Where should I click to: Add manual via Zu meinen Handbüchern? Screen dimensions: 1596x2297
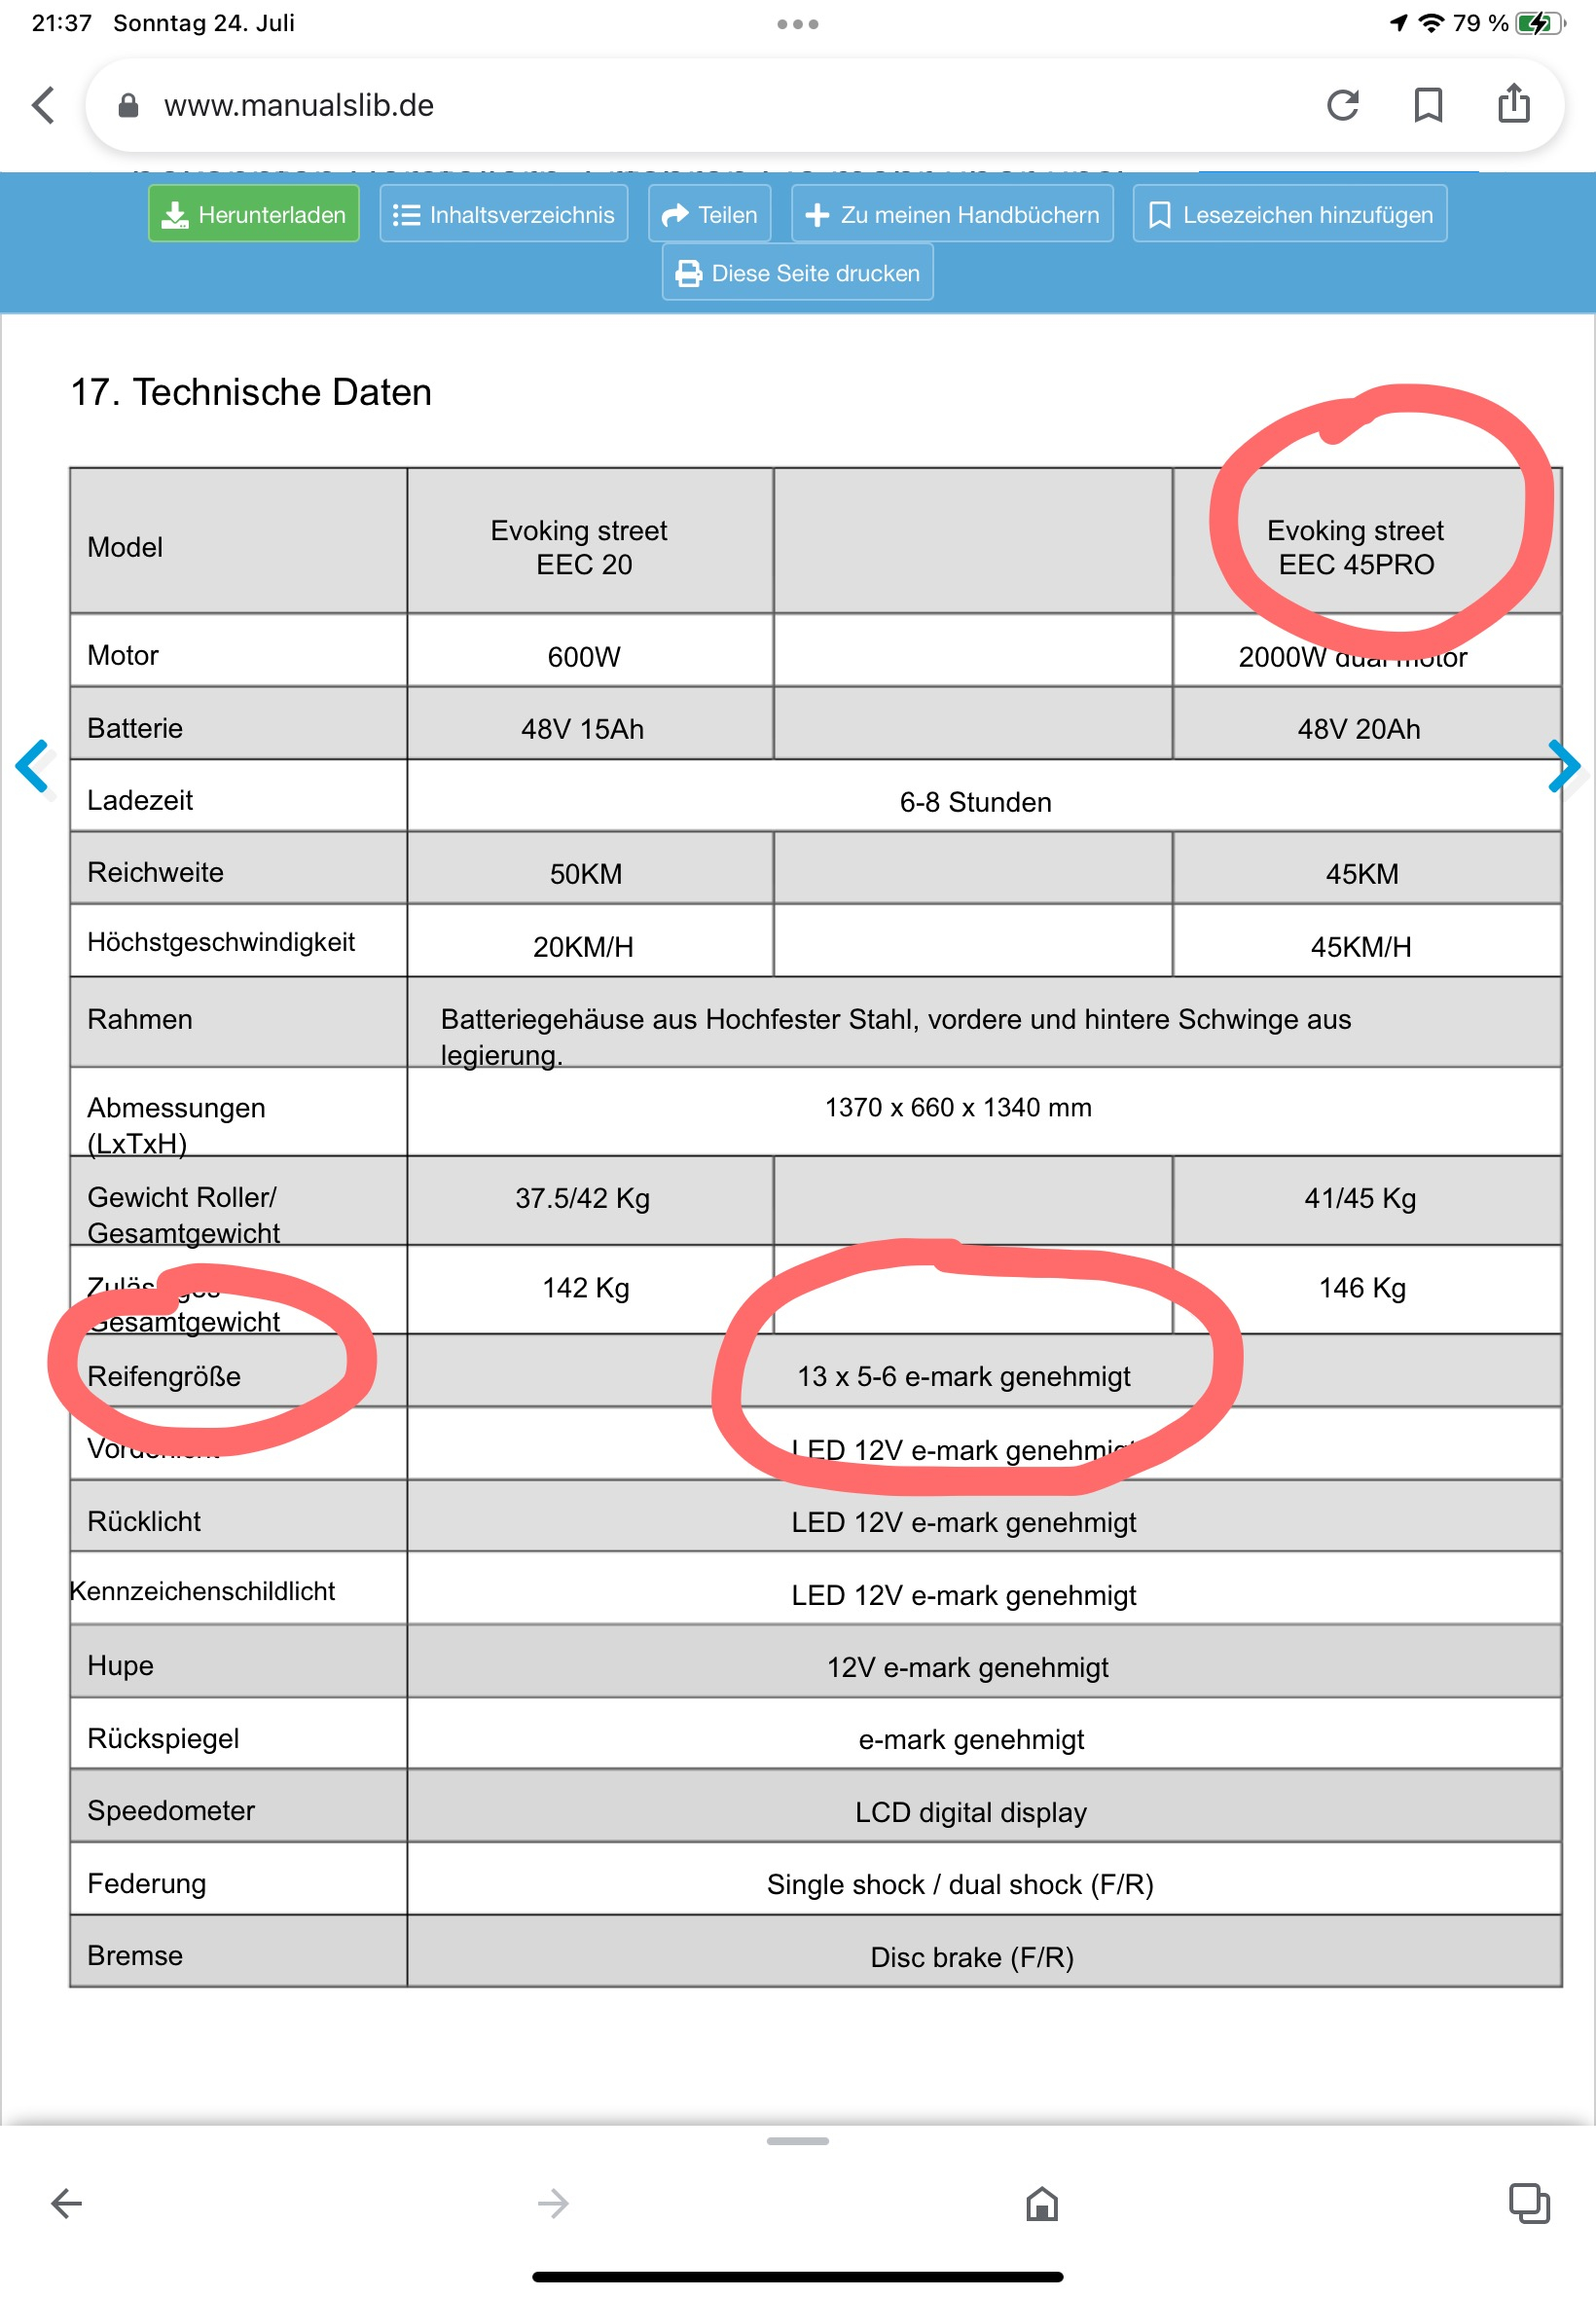click(x=952, y=214)
